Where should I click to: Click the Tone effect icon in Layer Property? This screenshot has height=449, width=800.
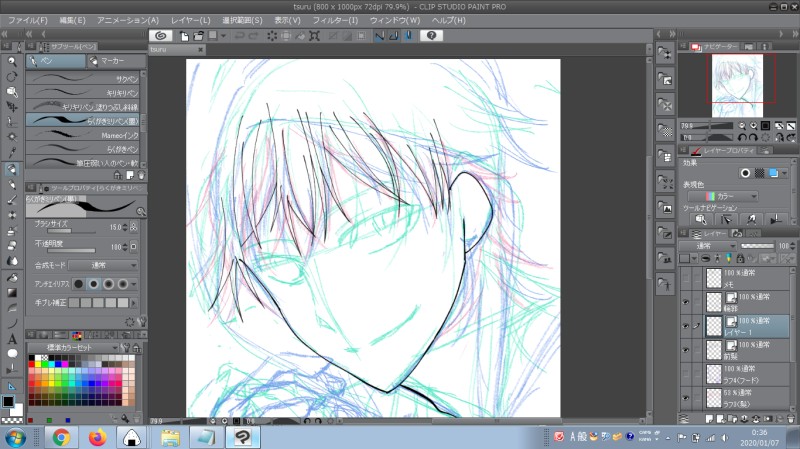click(759, 173)
